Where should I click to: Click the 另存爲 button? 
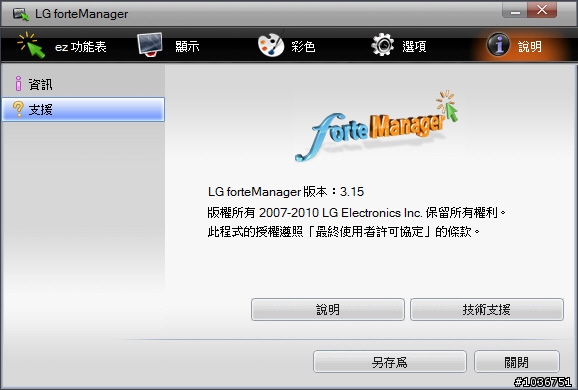pyautogui.click(x=390, y=362)
